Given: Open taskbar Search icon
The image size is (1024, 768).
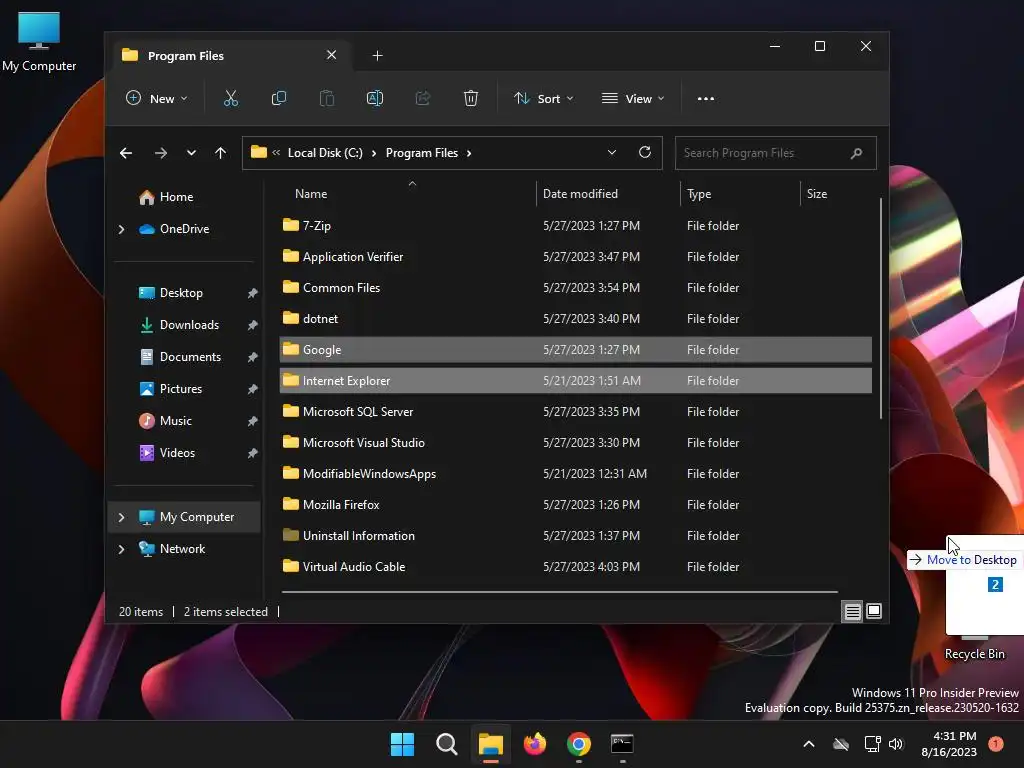Looking at the screenshot, I should (x=447, y=744).
